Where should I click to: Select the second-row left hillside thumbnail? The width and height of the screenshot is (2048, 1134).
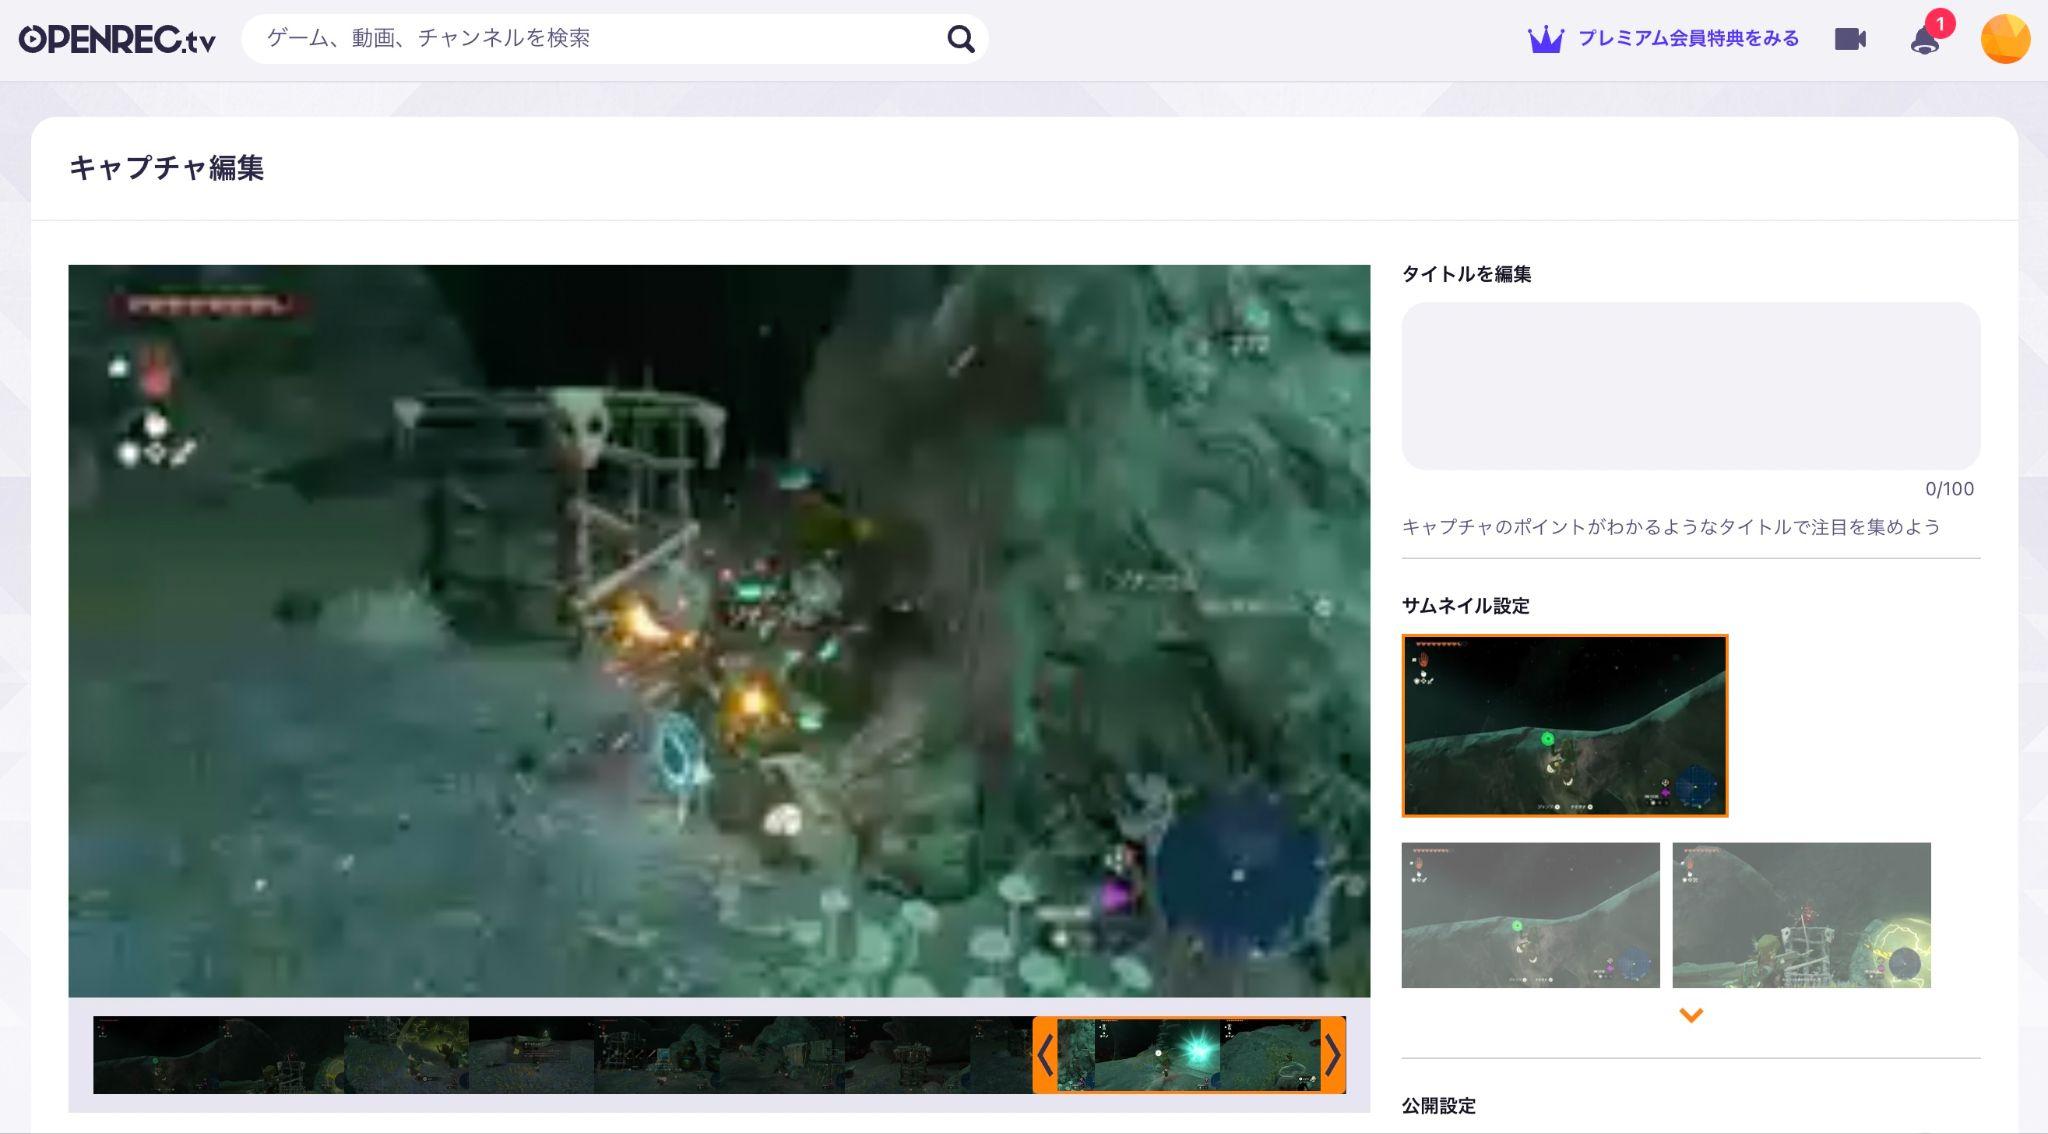[1530, 915]
